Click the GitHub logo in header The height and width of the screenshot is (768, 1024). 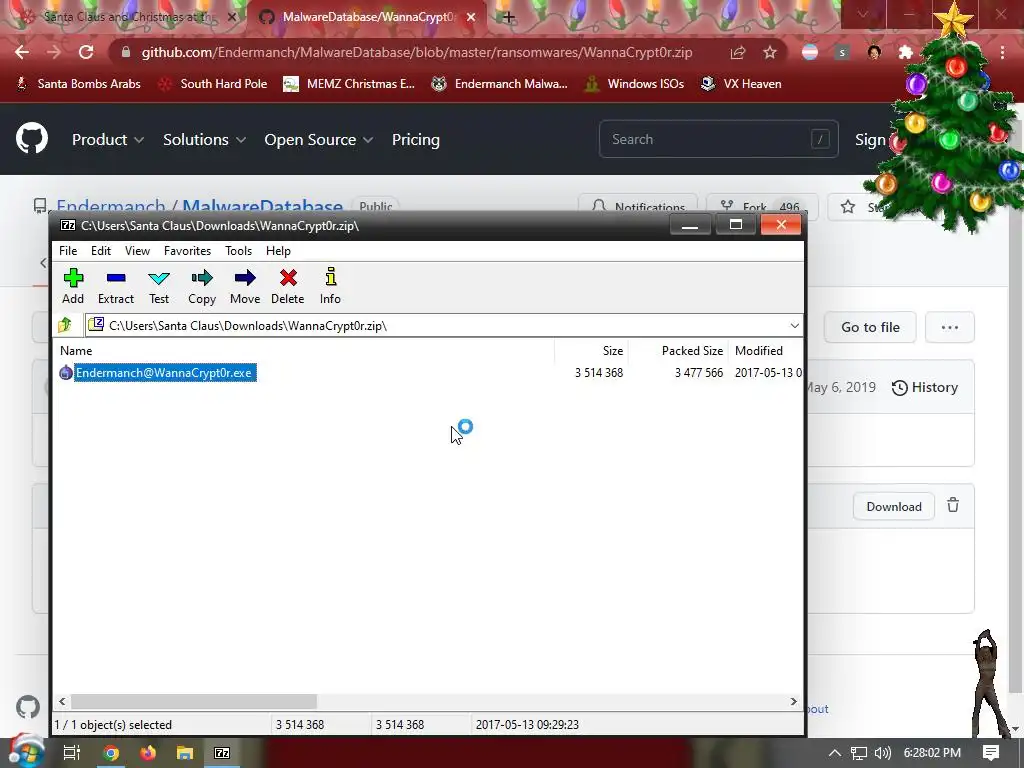(x=31, y=138)
